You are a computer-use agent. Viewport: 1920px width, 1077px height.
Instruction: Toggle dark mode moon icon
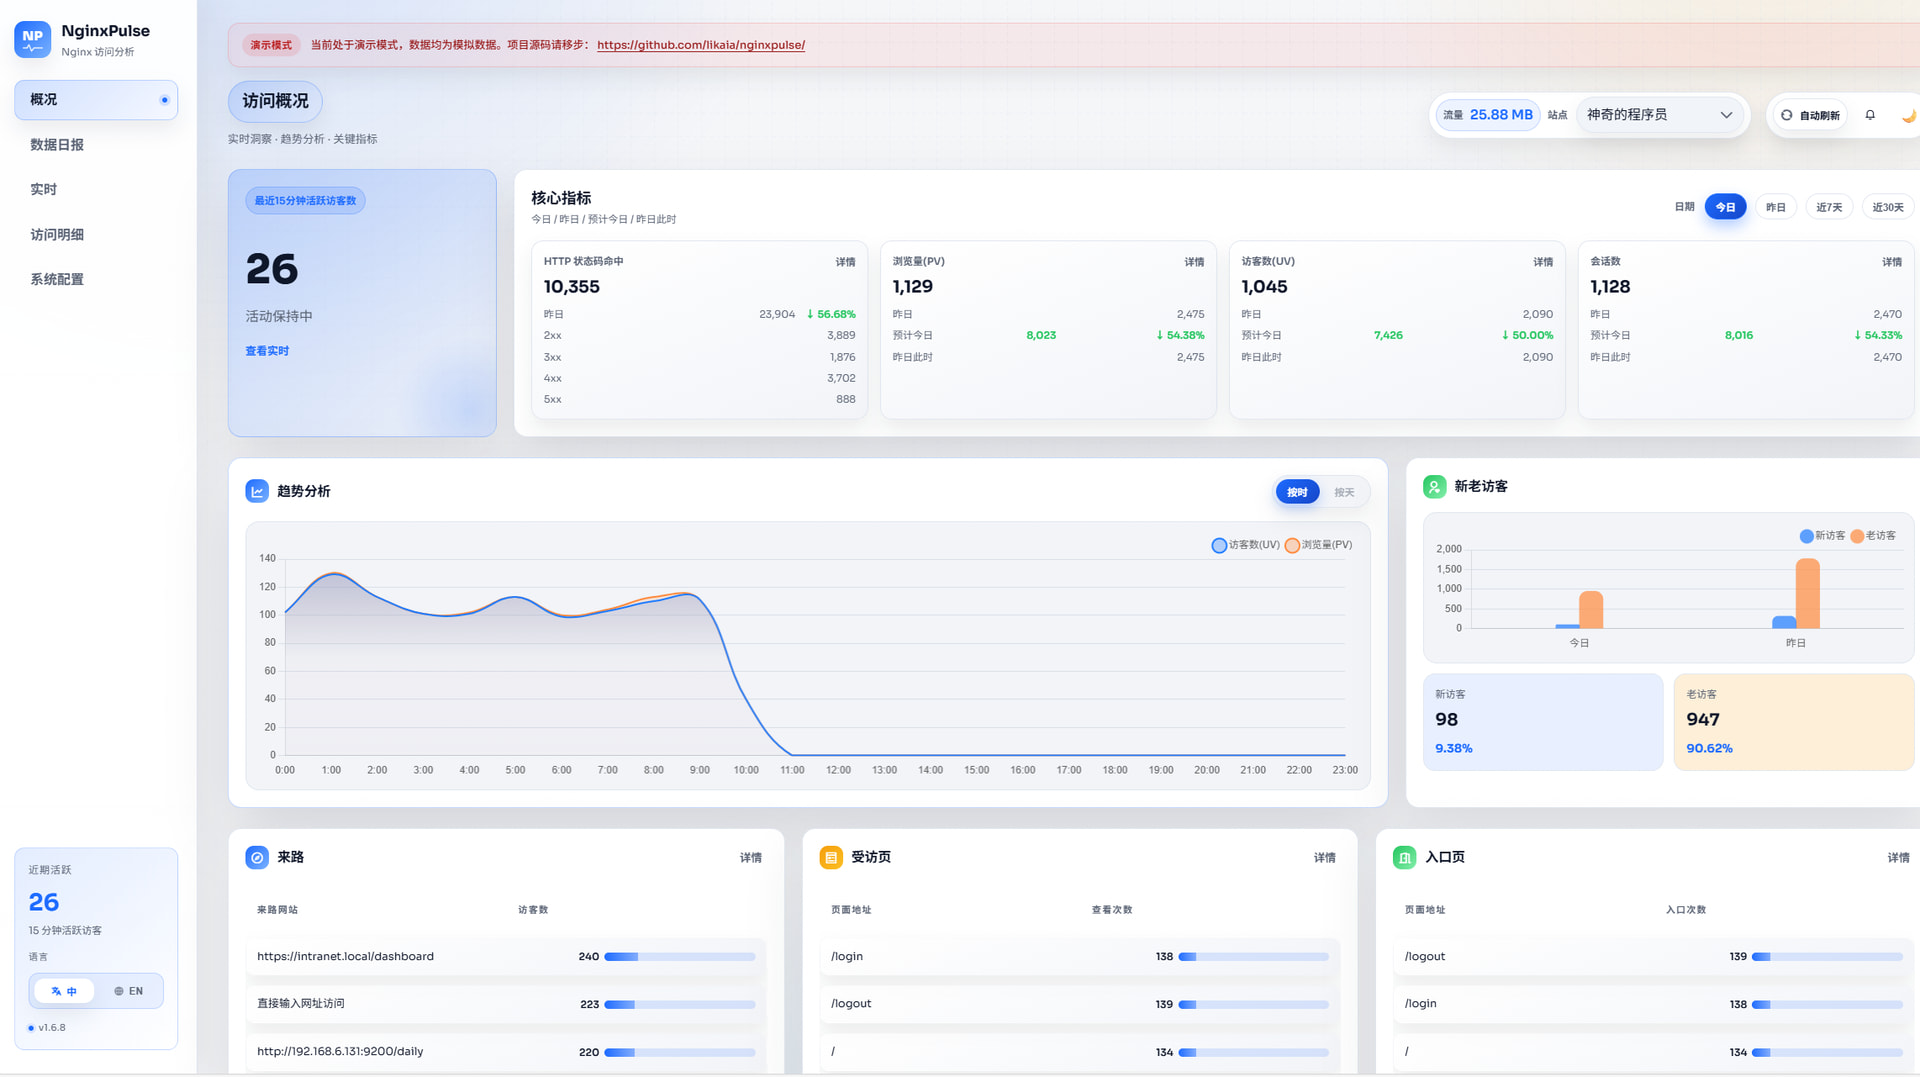point(1908,115)
